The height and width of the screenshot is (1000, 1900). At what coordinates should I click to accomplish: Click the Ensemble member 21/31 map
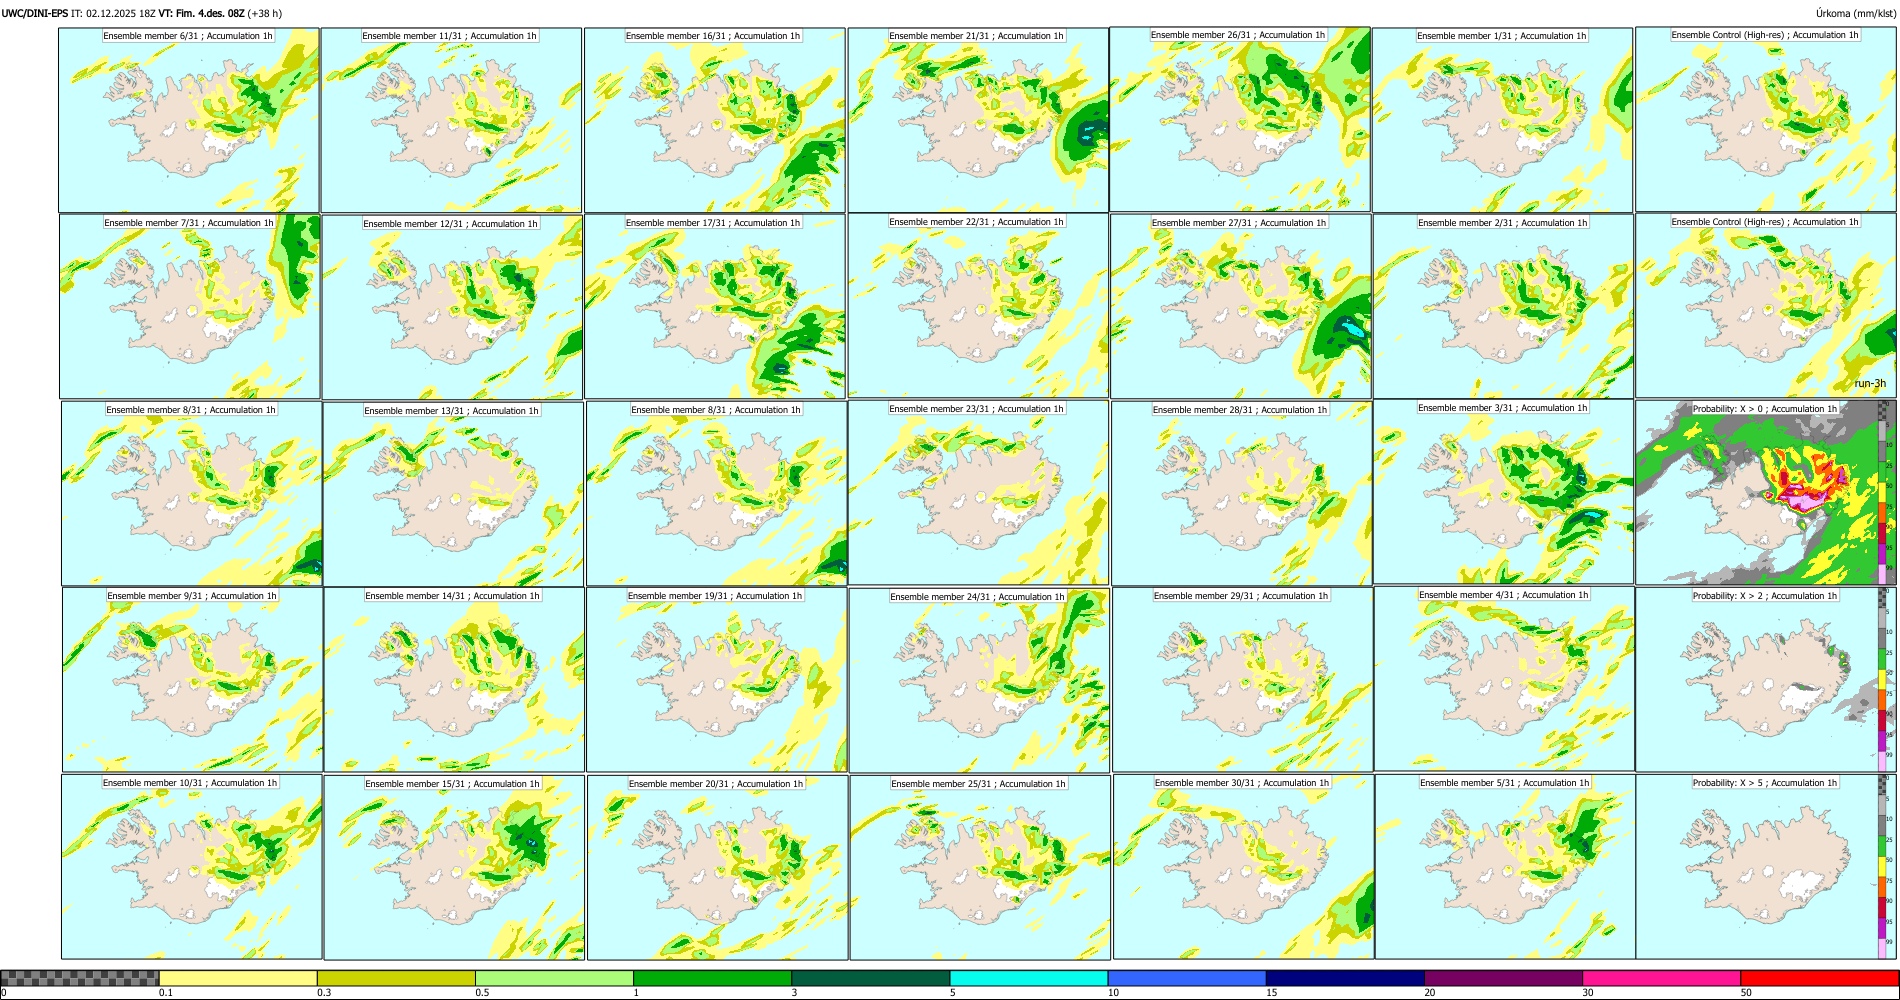click(978, 120)
